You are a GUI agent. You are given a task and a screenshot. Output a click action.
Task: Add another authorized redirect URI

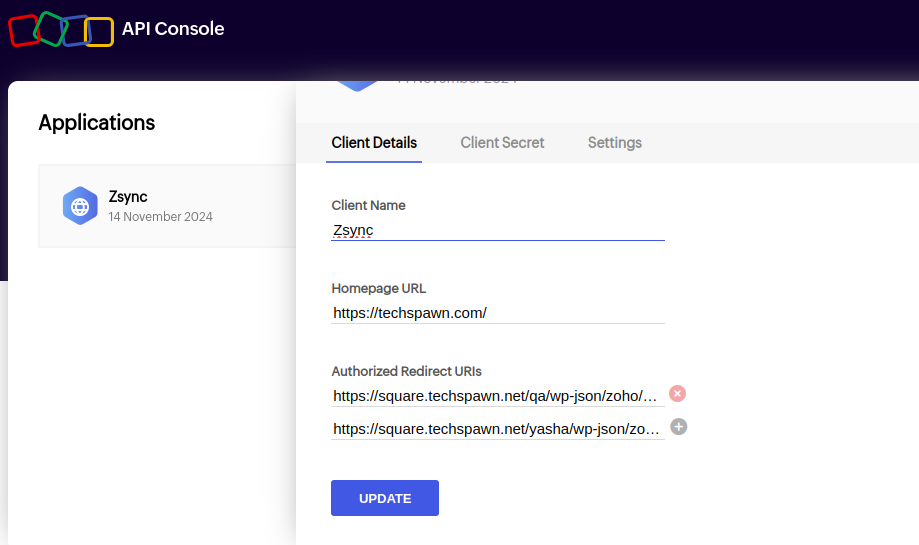[x=678, y=427]
